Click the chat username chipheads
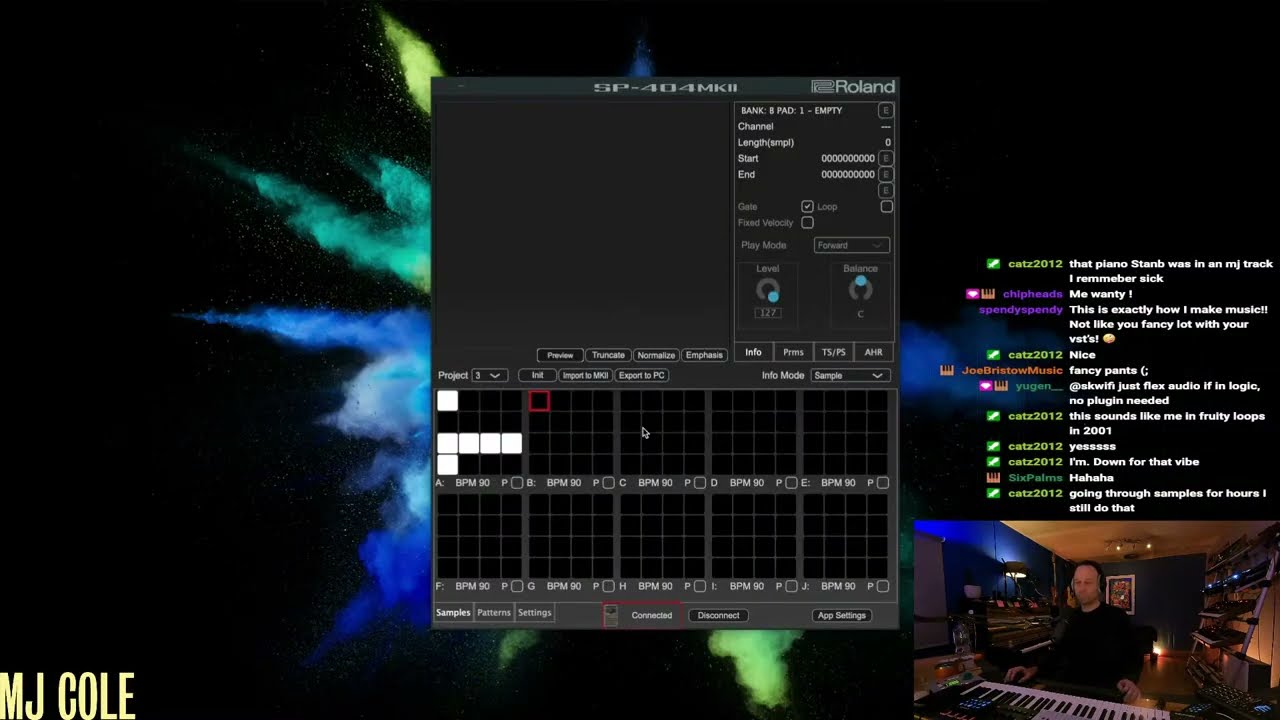This screenshot has width=1280, height=720. 1032,294
